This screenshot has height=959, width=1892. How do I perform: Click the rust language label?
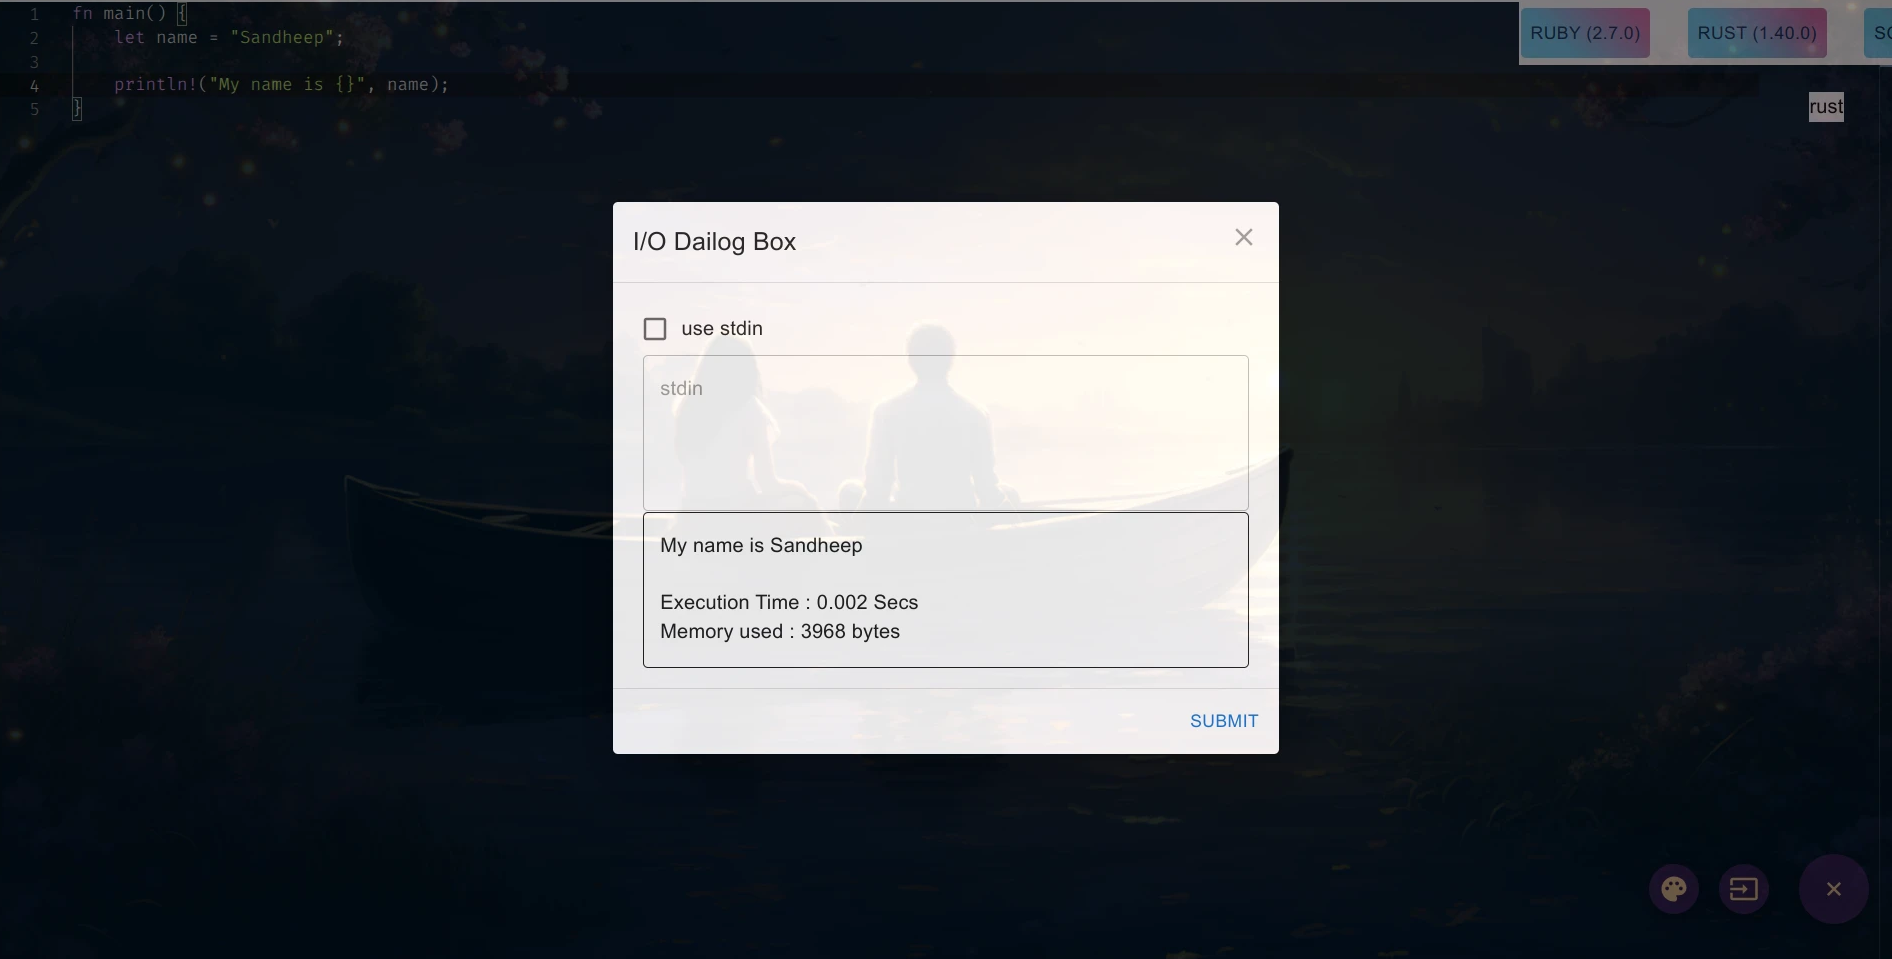[1826, 107]
